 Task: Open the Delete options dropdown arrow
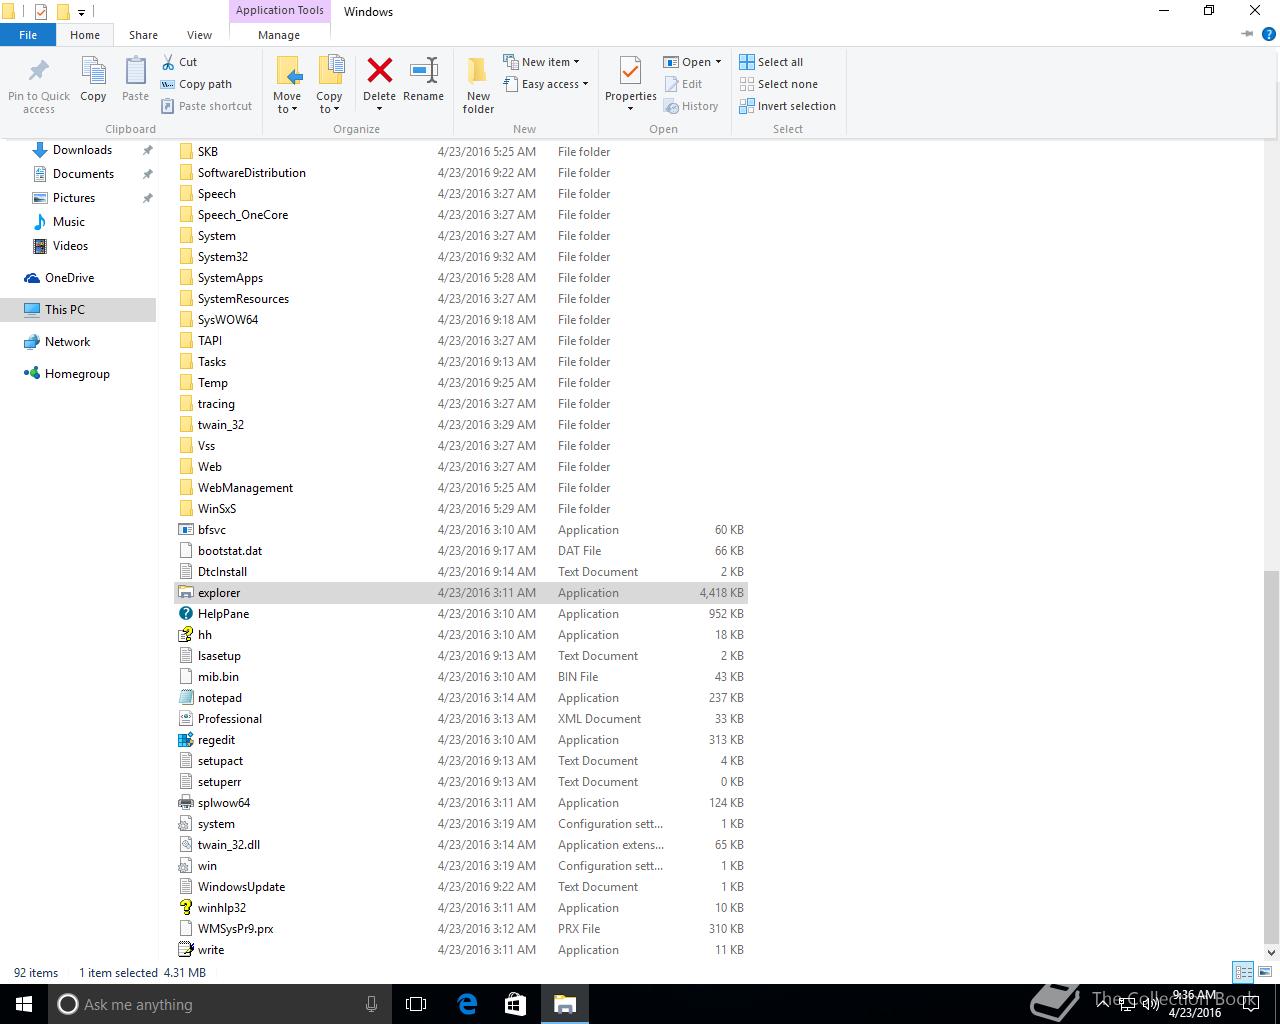(379, 109)
